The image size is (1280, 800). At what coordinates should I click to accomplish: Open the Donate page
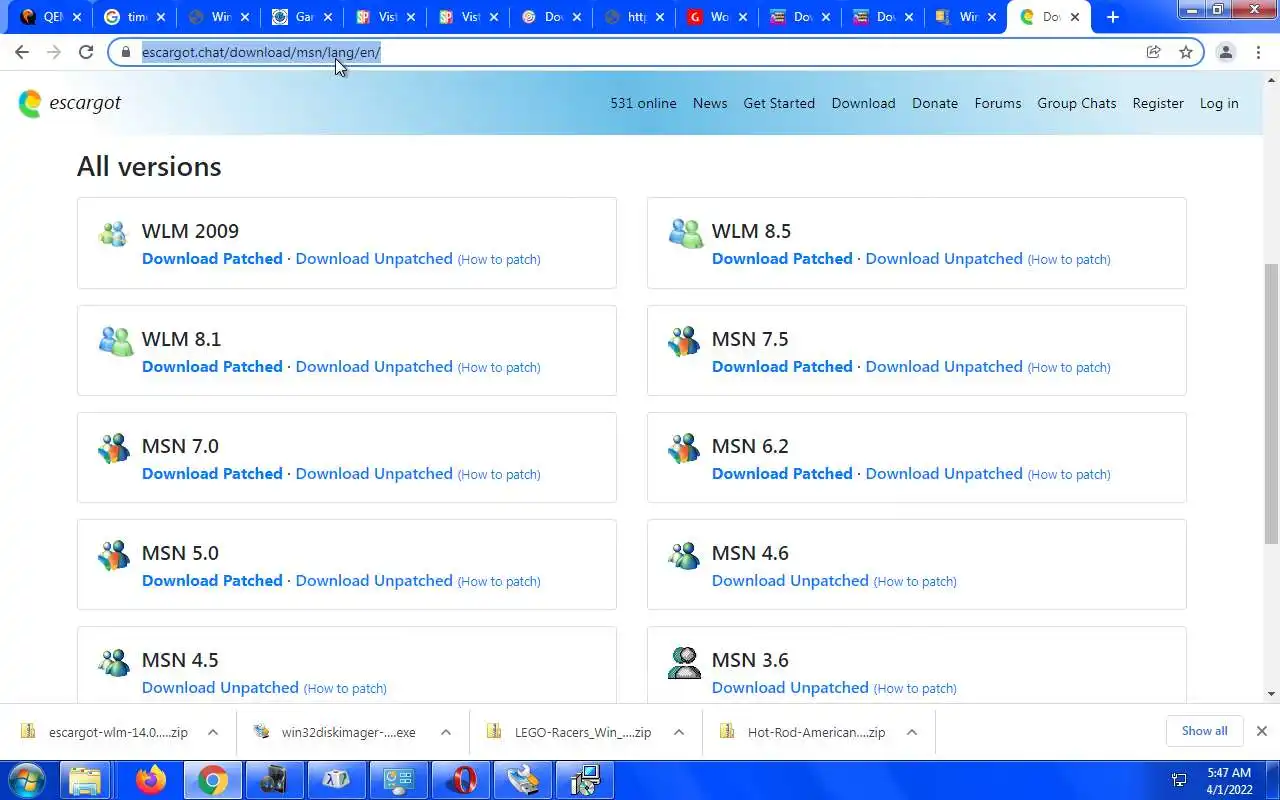coord(935,103)
